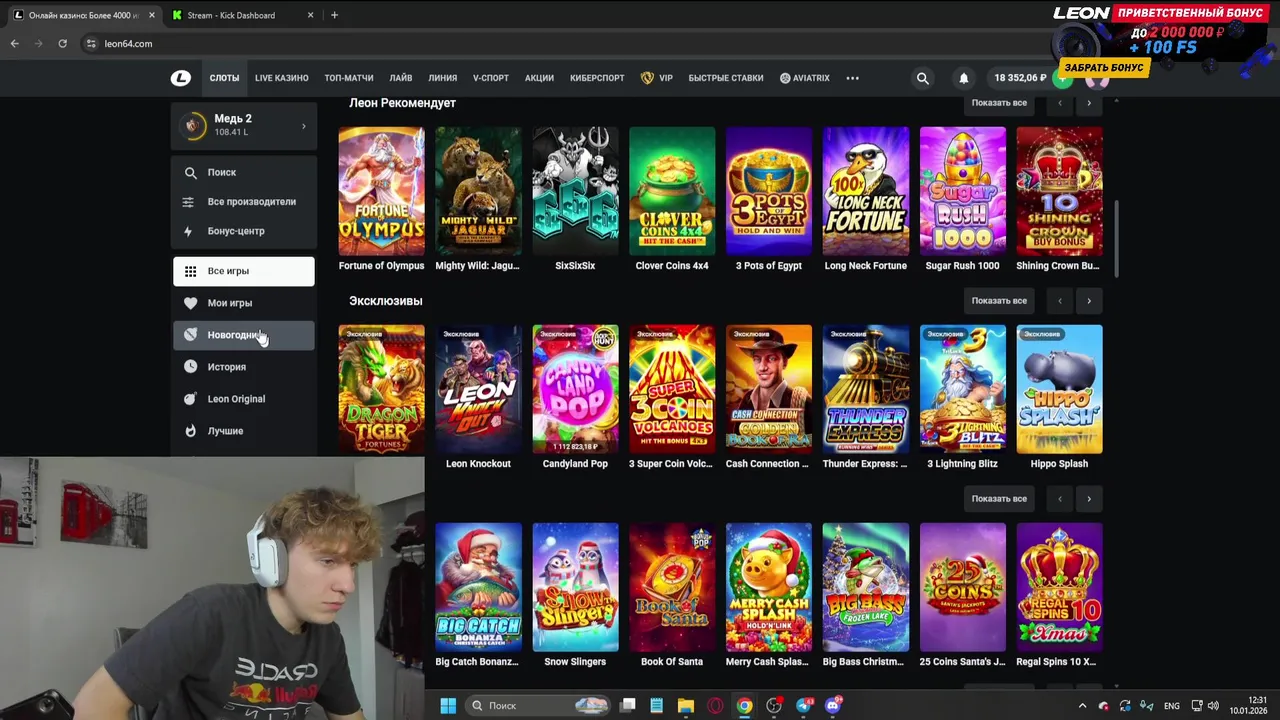Click the Leon logo icon
Viewport: 1280px width, 720px height.
pyautogui.click(x=181, y=78)
